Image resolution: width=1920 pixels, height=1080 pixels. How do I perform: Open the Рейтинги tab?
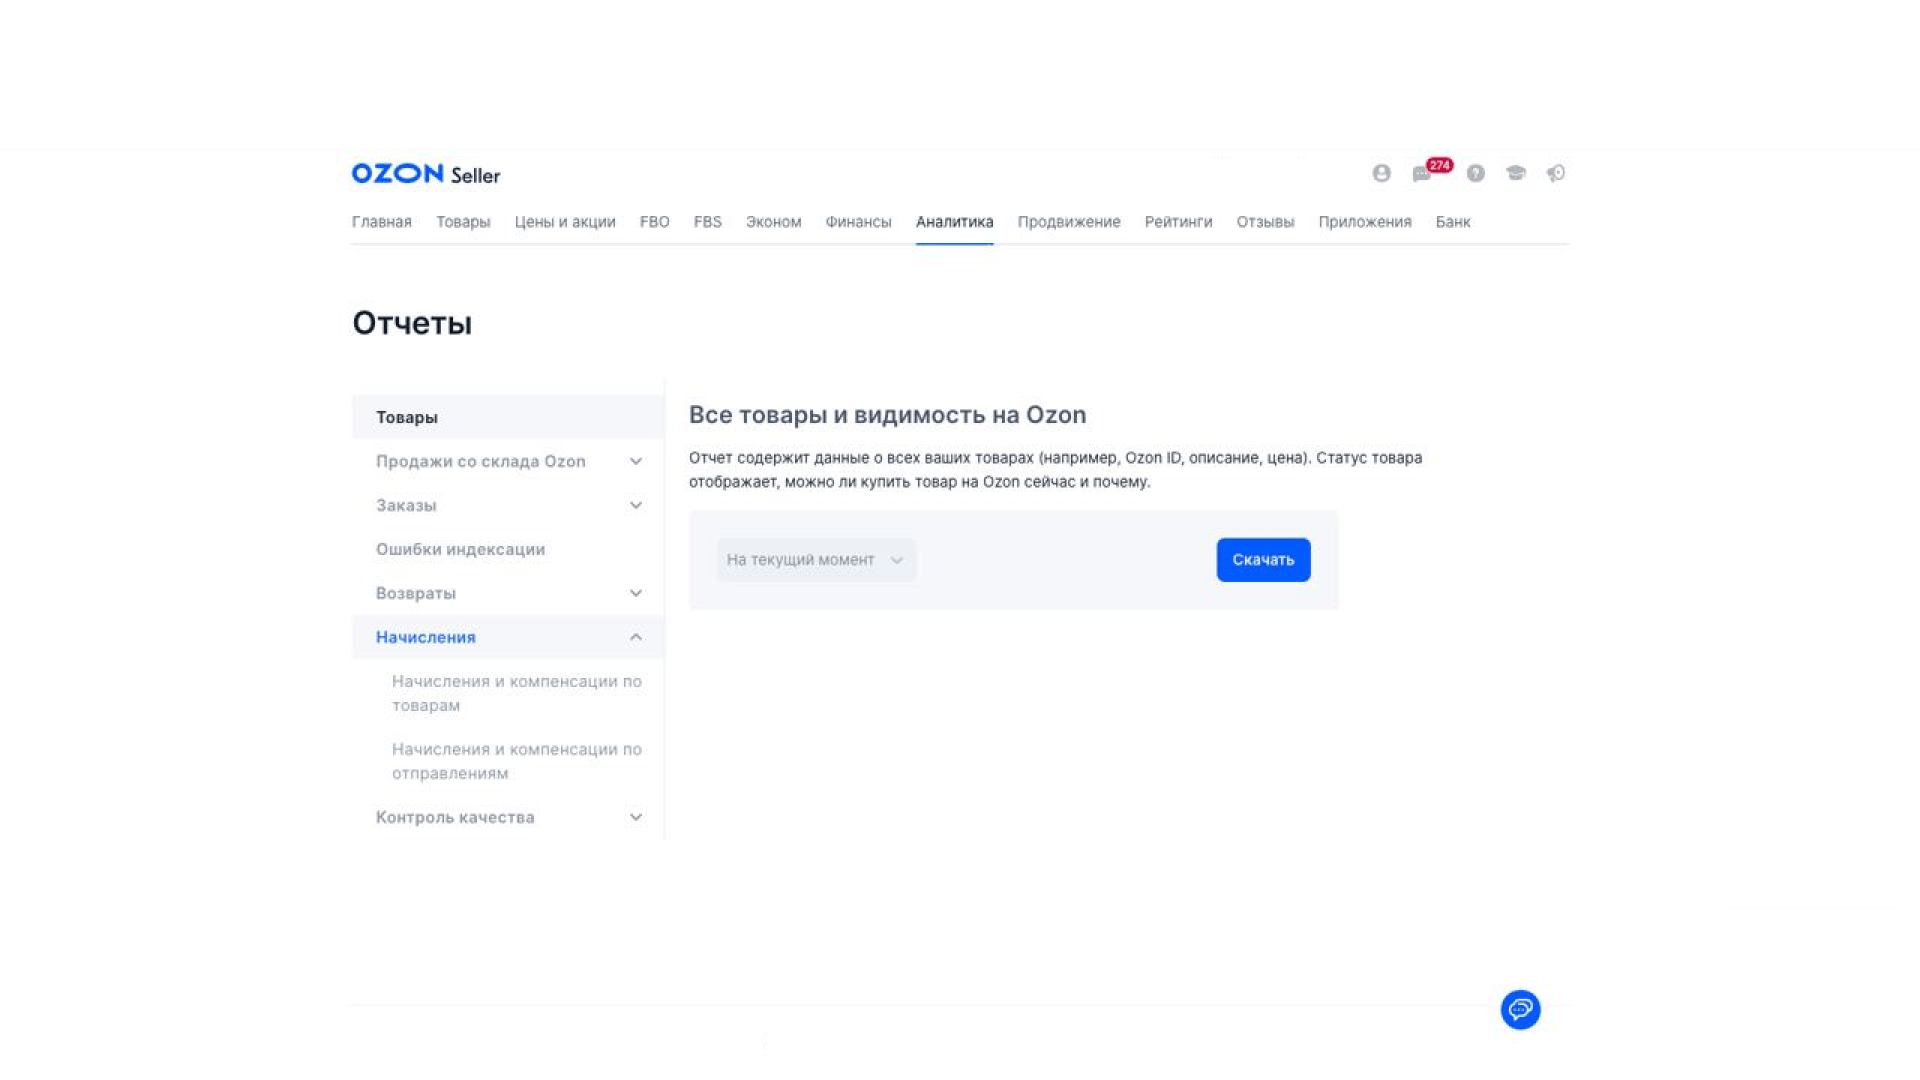coord(1179,222)
